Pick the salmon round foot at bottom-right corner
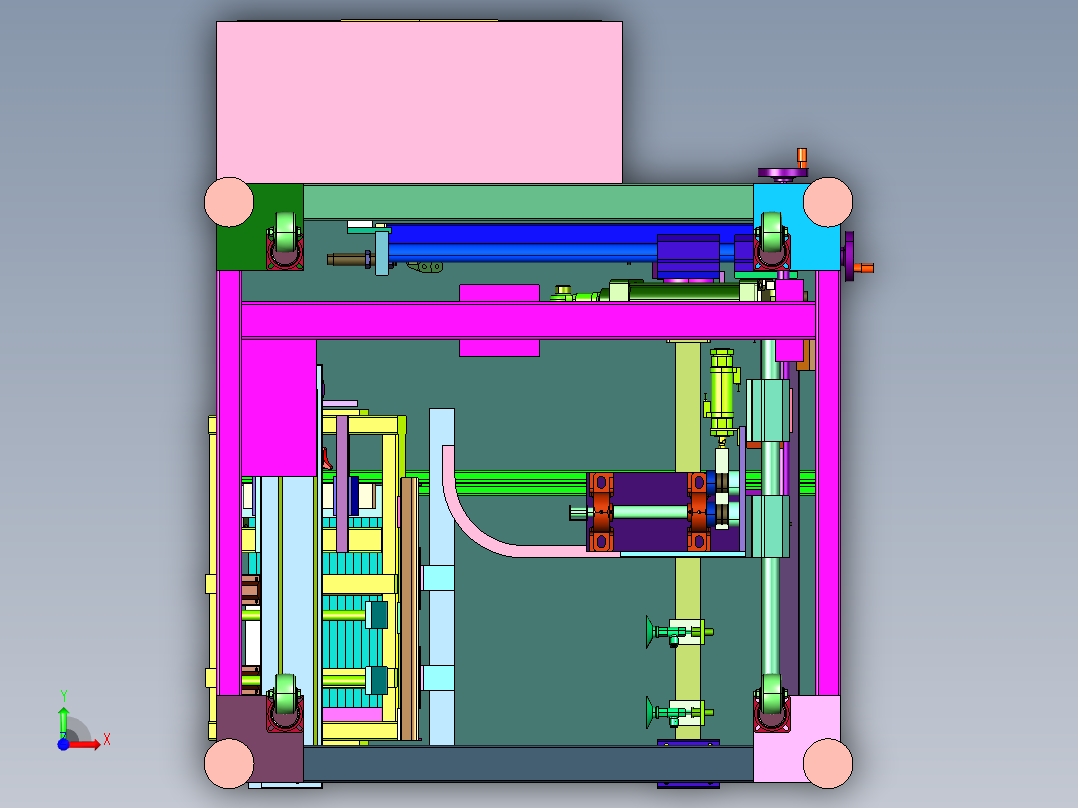The width and height of the screenshot is (1078, 808). (828, 763)
